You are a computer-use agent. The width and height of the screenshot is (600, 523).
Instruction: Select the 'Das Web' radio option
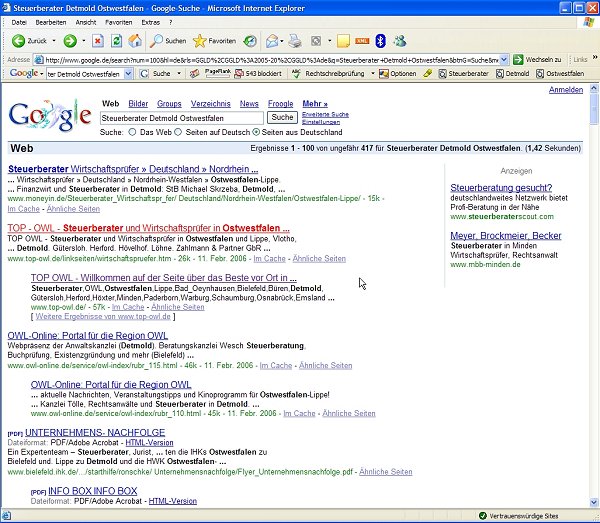(132, 132)
